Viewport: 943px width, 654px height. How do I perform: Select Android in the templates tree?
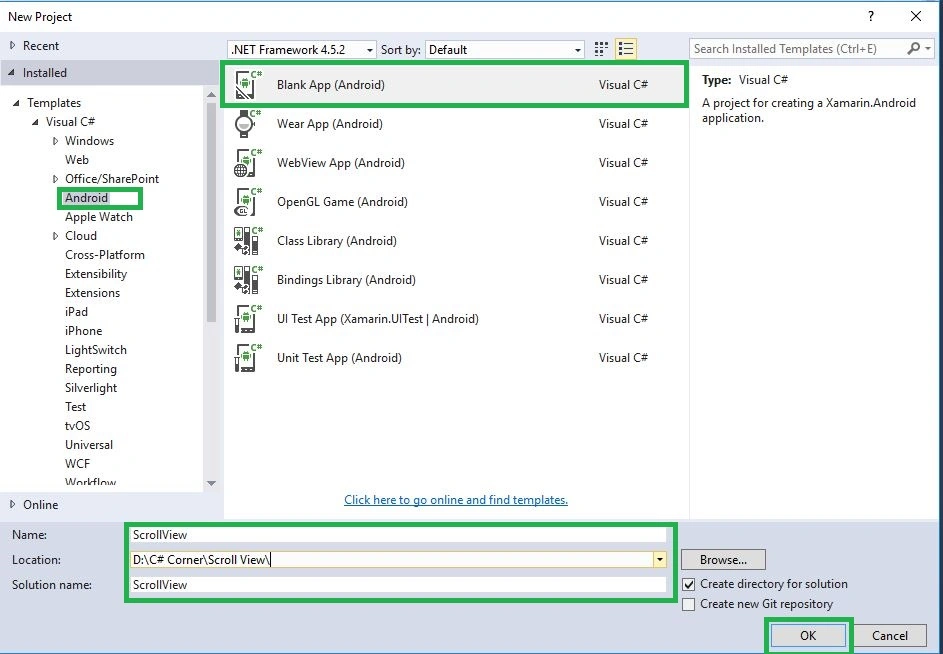pyautogui.click(x=87, y=198)
